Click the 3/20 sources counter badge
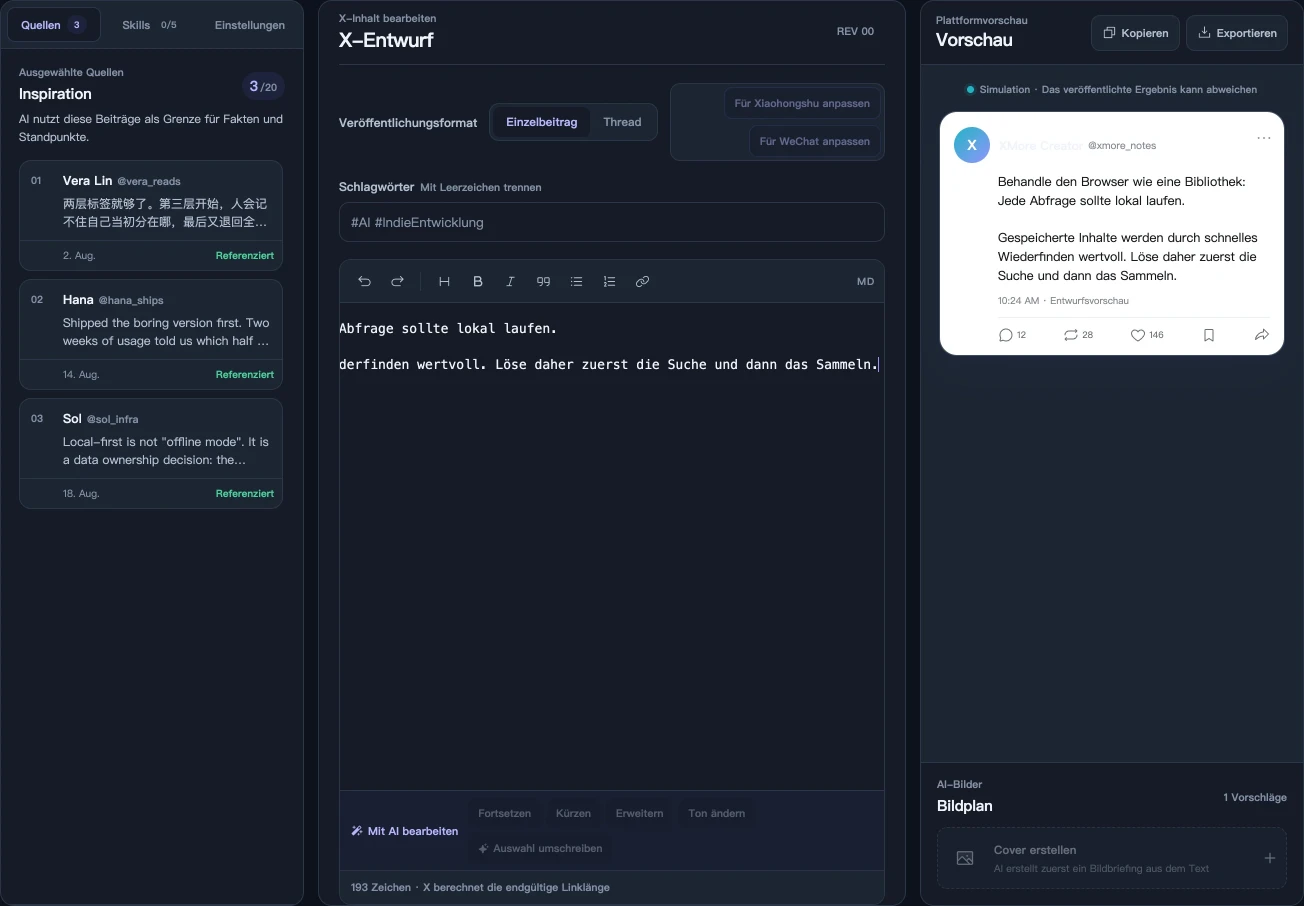 (263, 87)
